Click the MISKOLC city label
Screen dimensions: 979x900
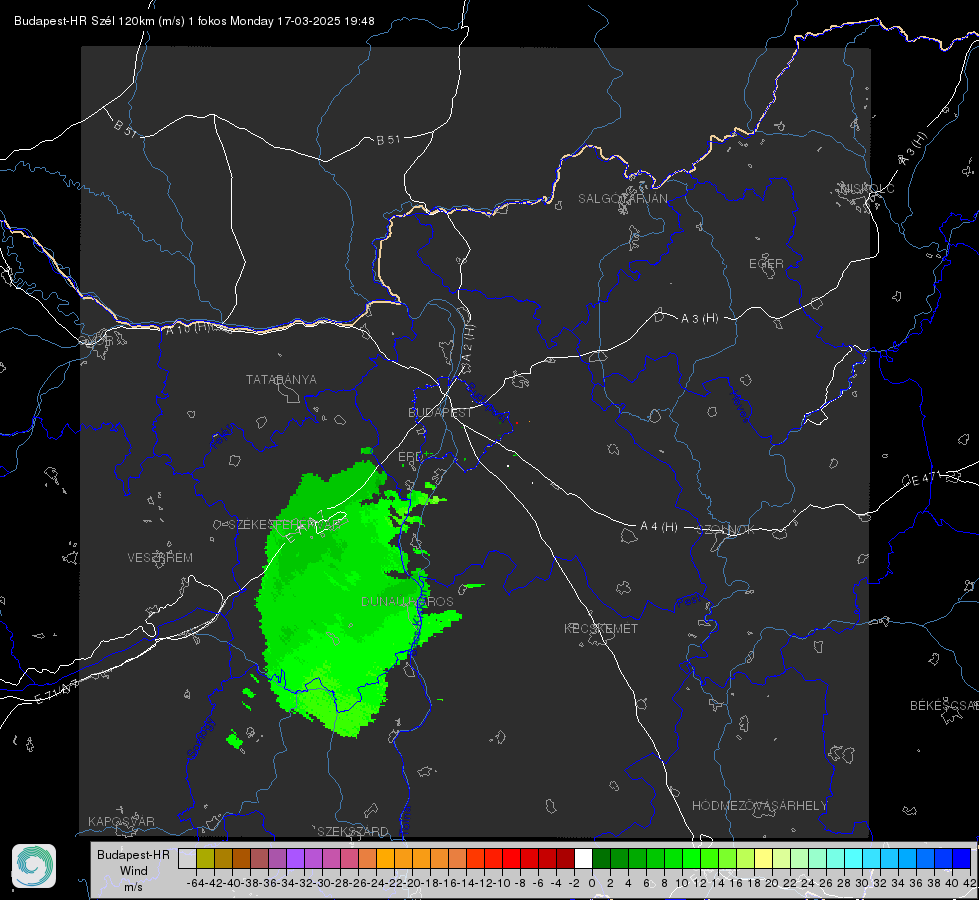click(867, 189)
